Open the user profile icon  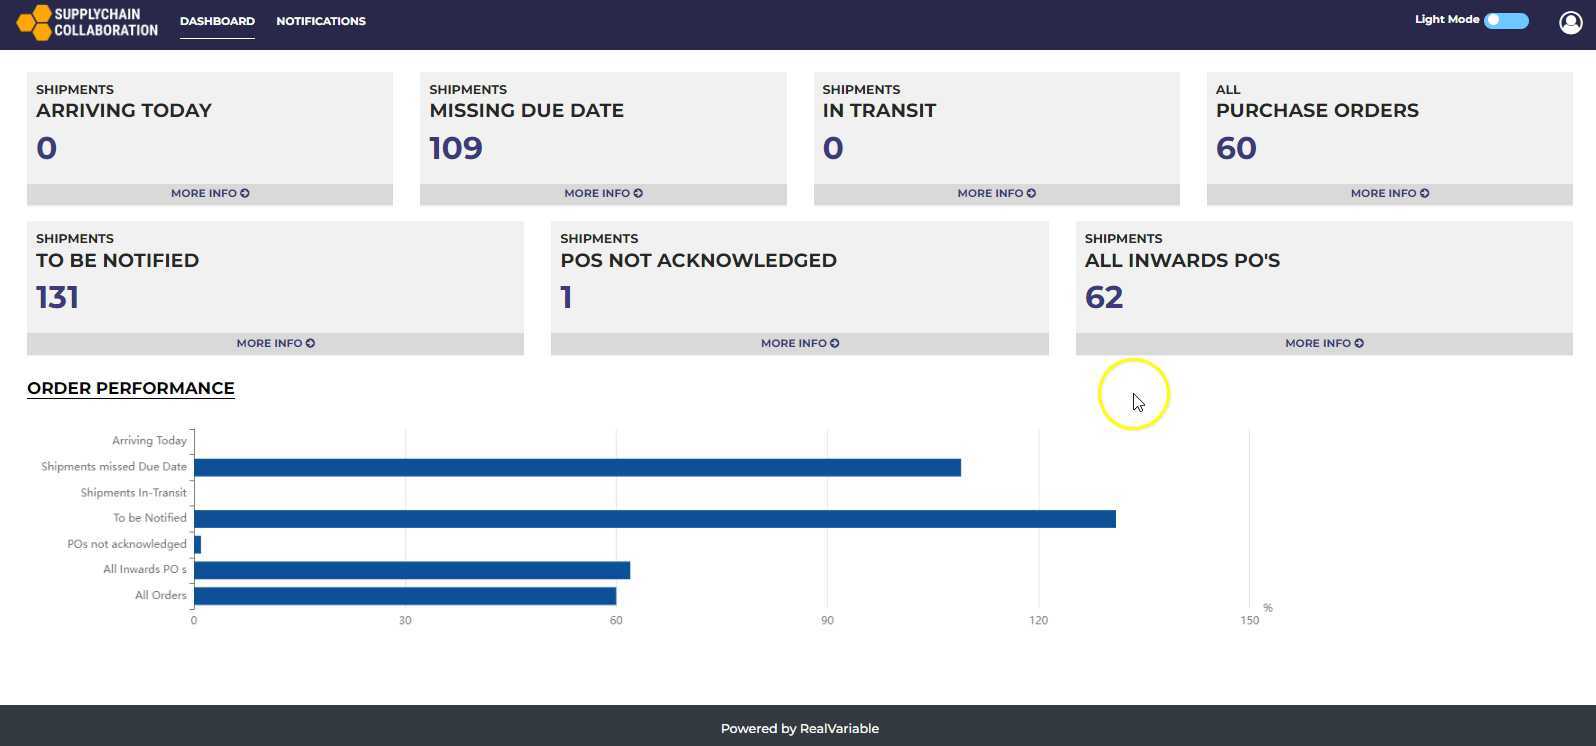pyautogui.click(x=1570, y=22)
